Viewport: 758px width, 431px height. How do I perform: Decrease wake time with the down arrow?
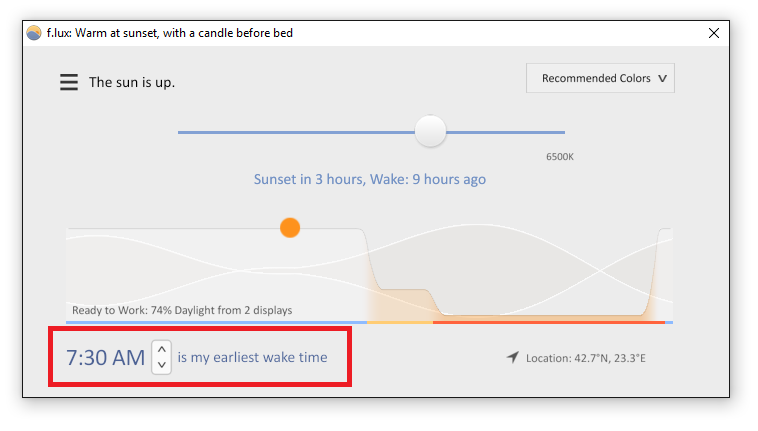point(162,365)
